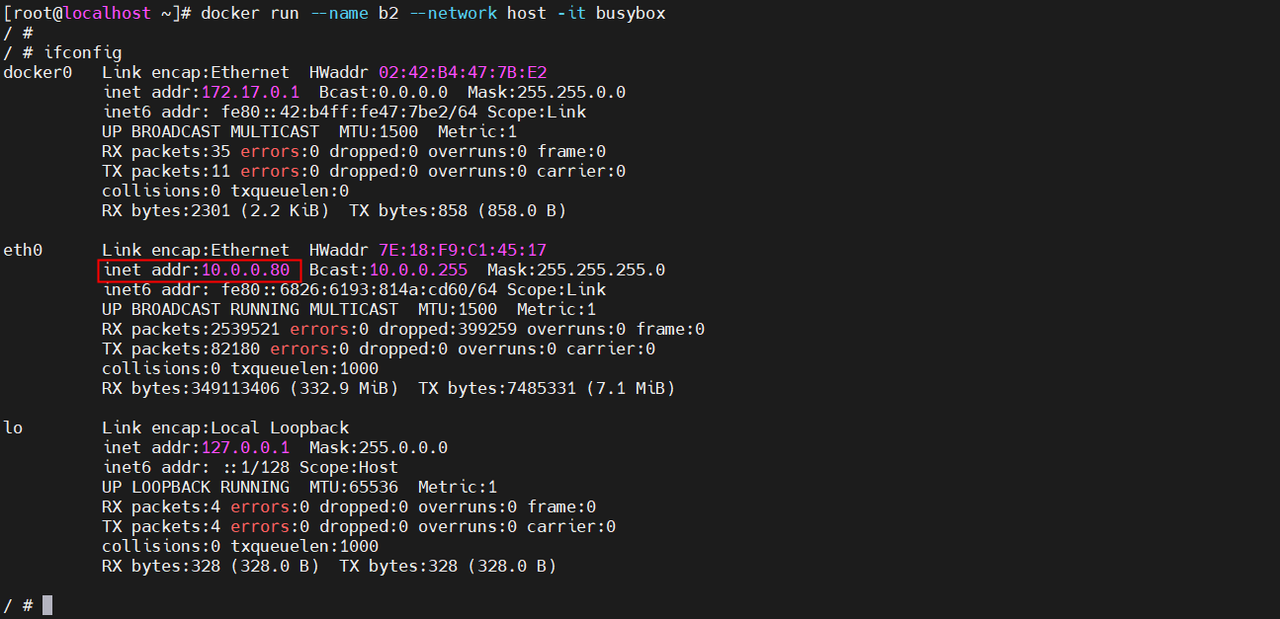This screenshot has height=619, width=1280.
Task: Click the docker0 interface name
Action: [x=37, y=72]
